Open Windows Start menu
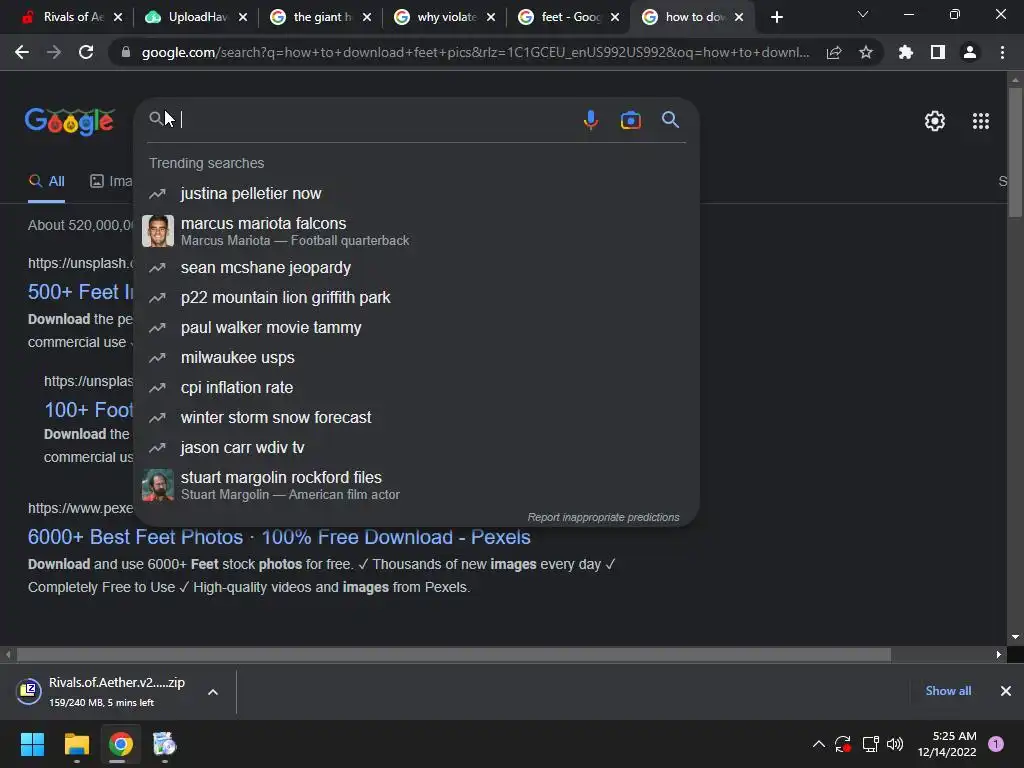 coord(32,744)
